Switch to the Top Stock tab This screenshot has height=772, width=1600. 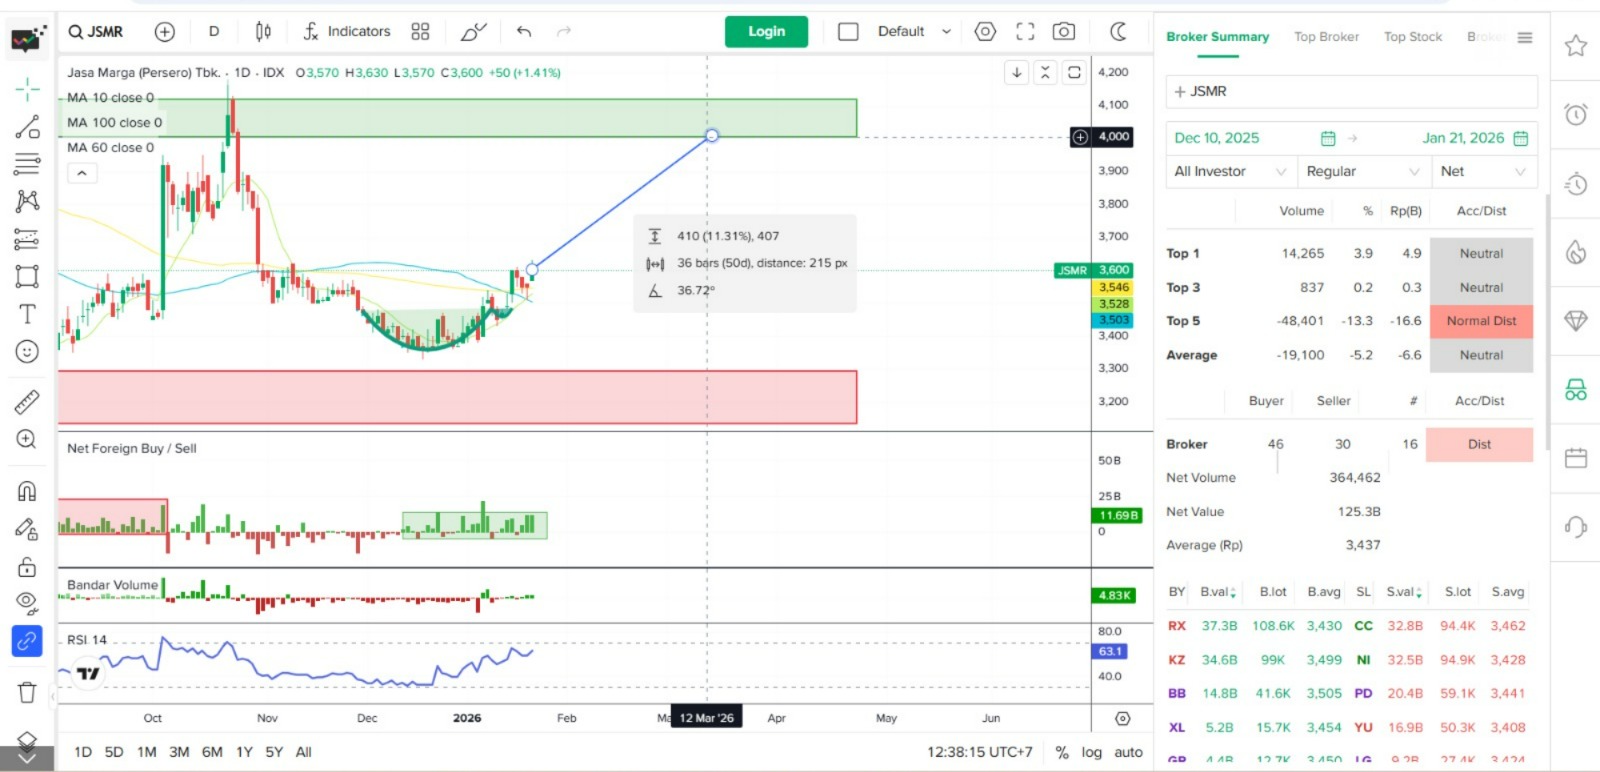(x=1413, y=37)
